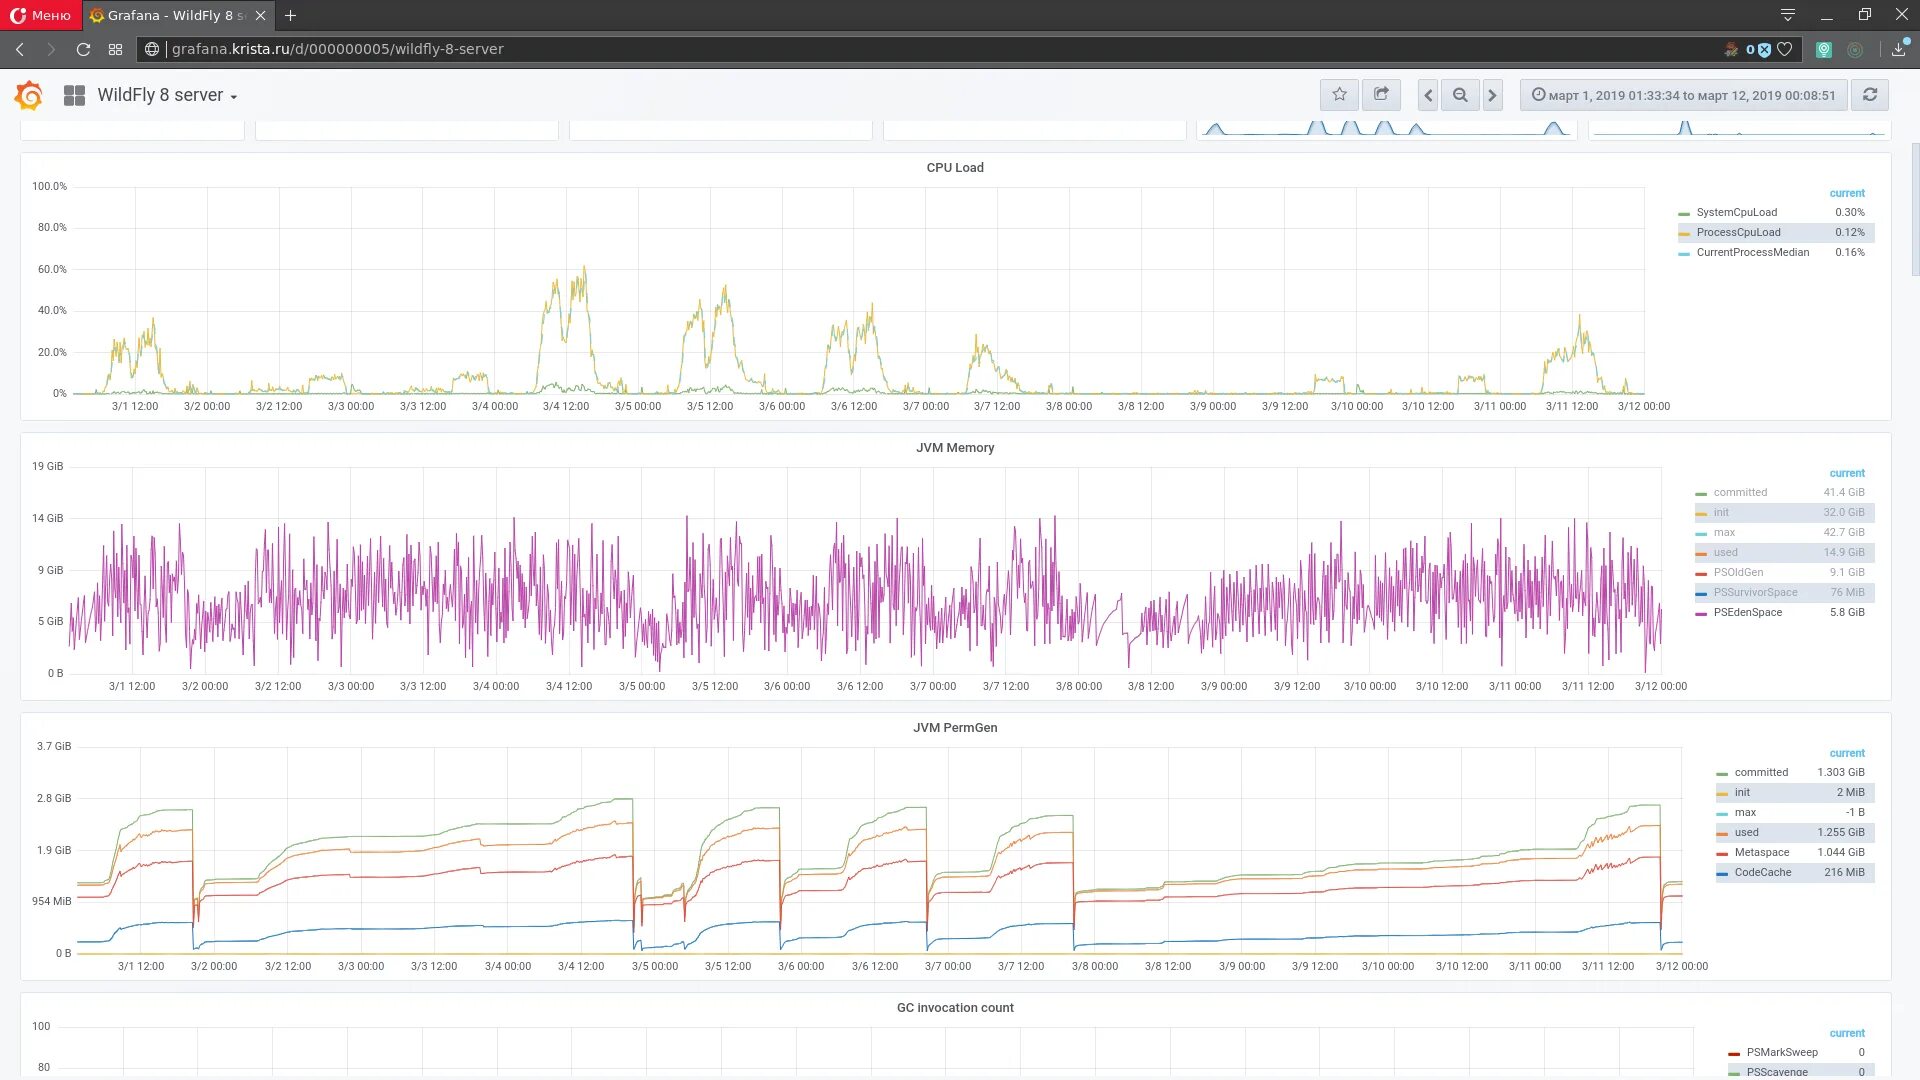Open browser downloads icon
1920x1080 pixels.
(1898, 49)
